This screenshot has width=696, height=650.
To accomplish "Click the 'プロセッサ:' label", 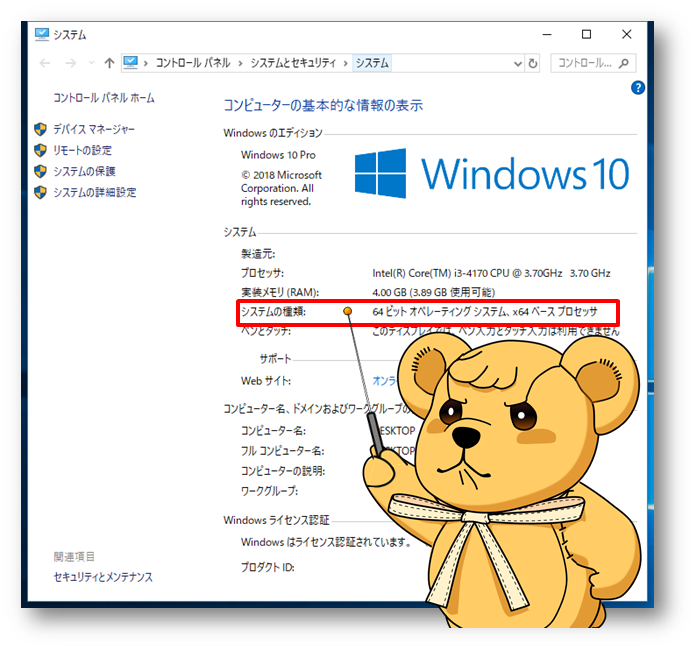I will pyautogui.click(x=262, y=273).
